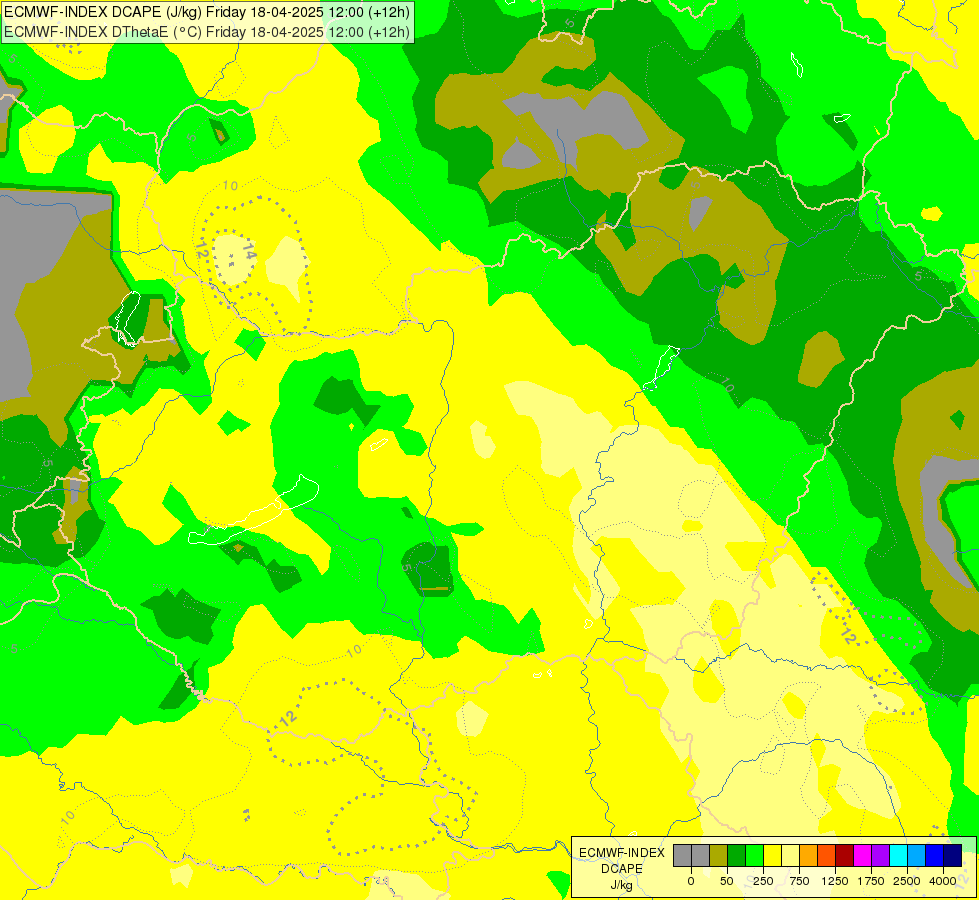This screenshot has width=979, height=900.
Task: Select the cyan legend swatch
Action: point(898,855)
